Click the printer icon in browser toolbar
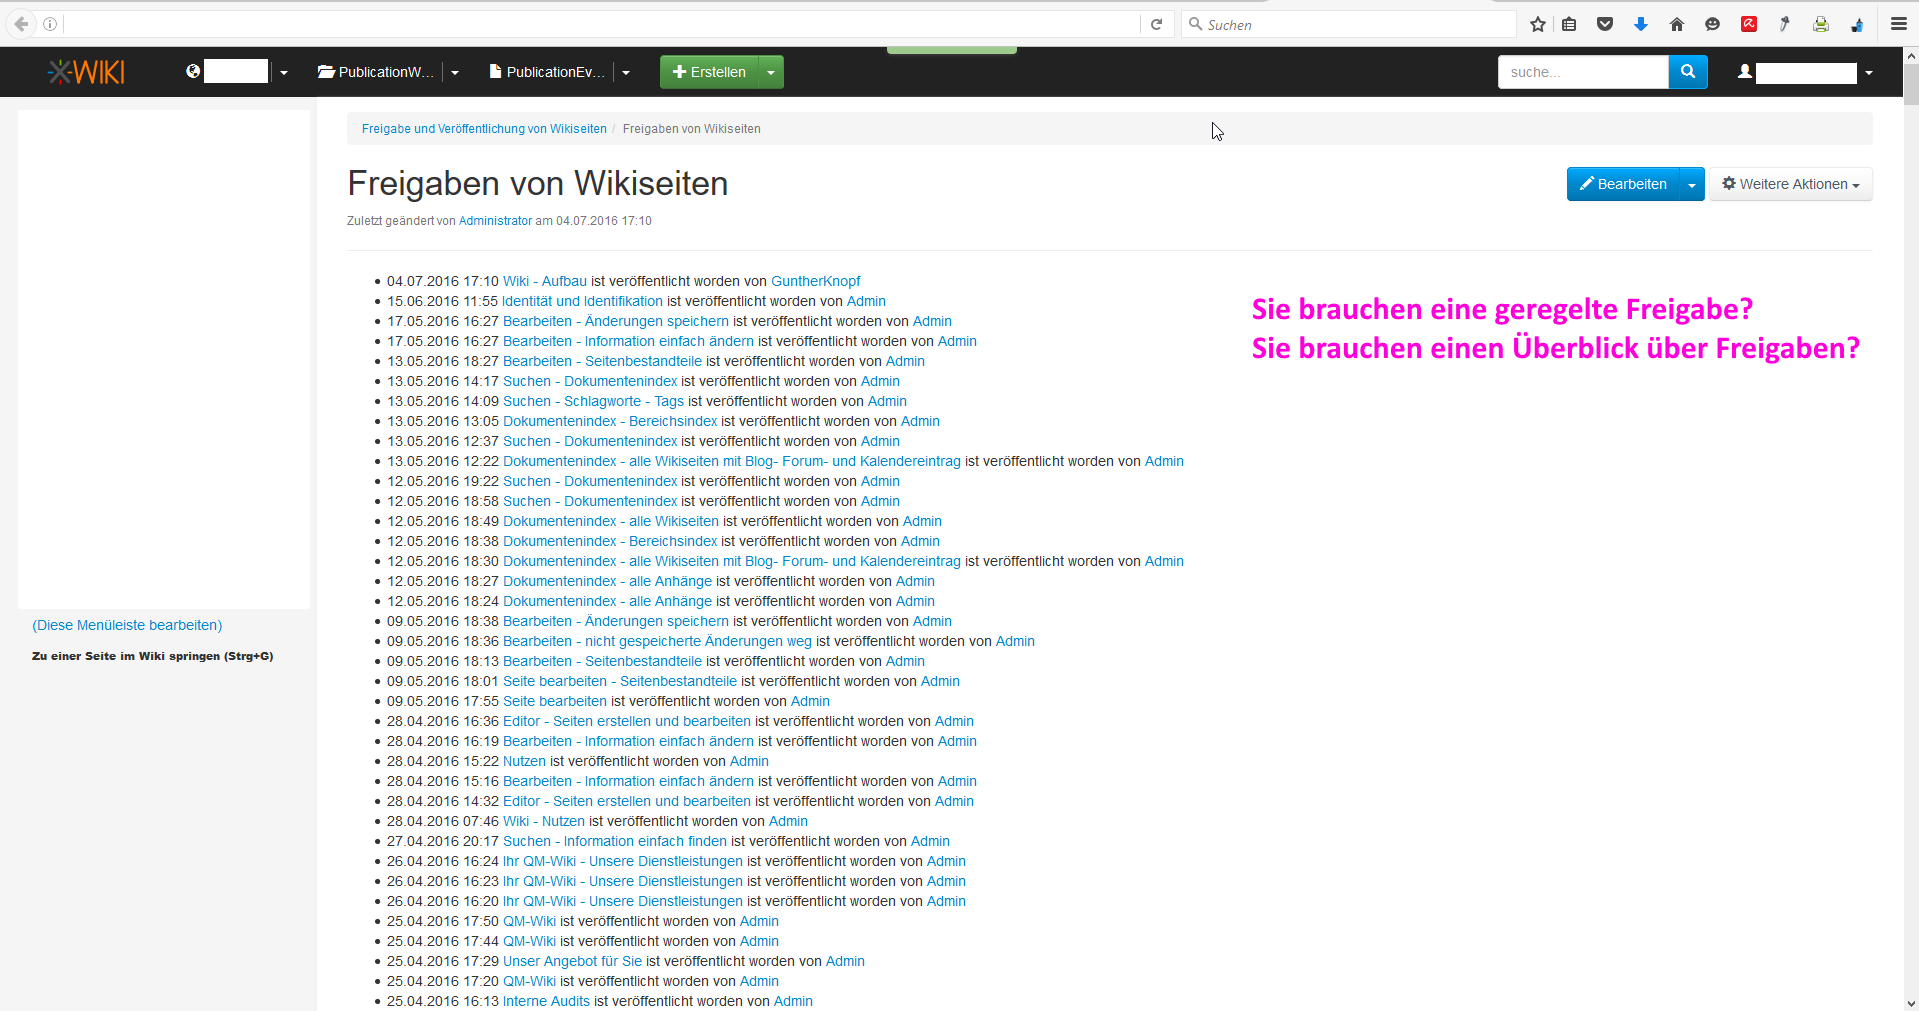The height and width of the screenshot is (1011, 1919). click(1821, 25)
